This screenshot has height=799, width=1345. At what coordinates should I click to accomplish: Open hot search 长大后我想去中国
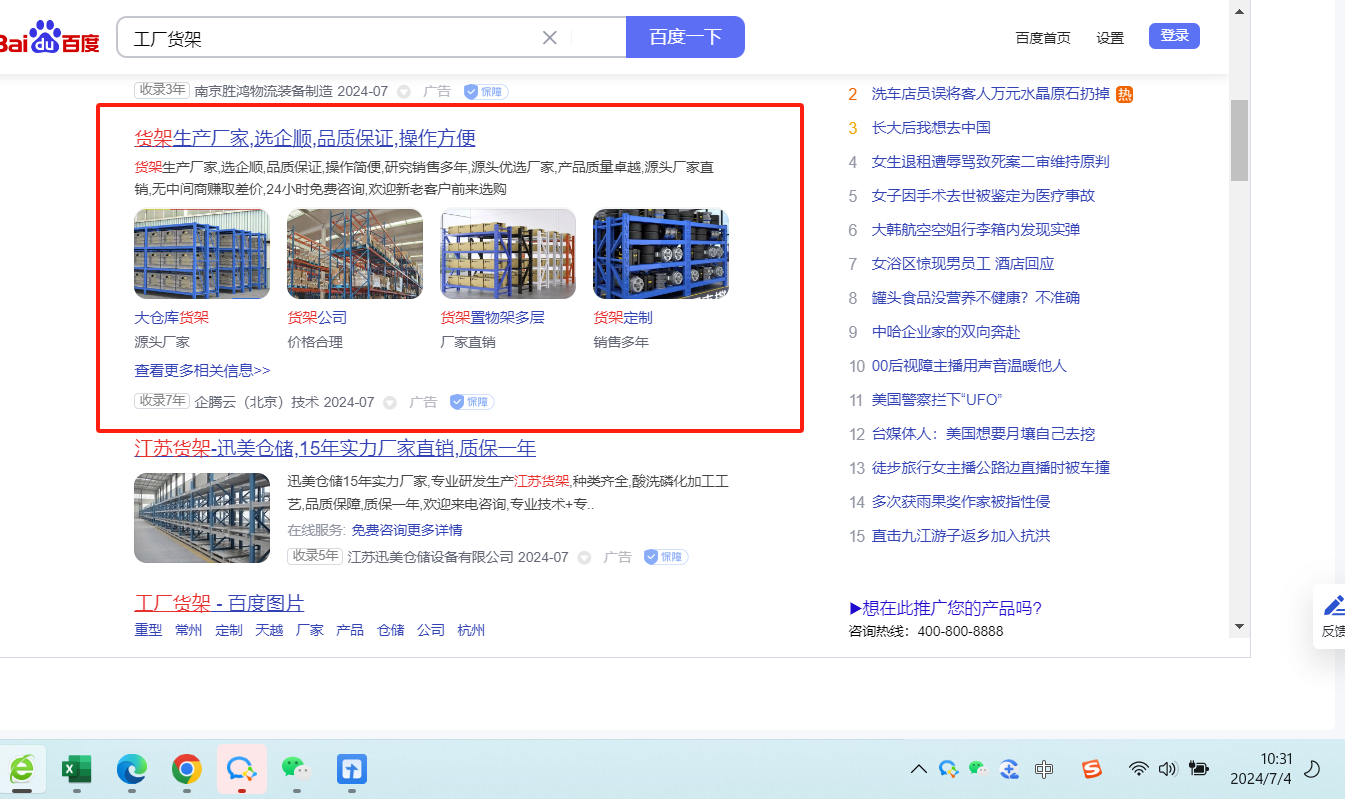pyautogui.click(x=931, y=128)
